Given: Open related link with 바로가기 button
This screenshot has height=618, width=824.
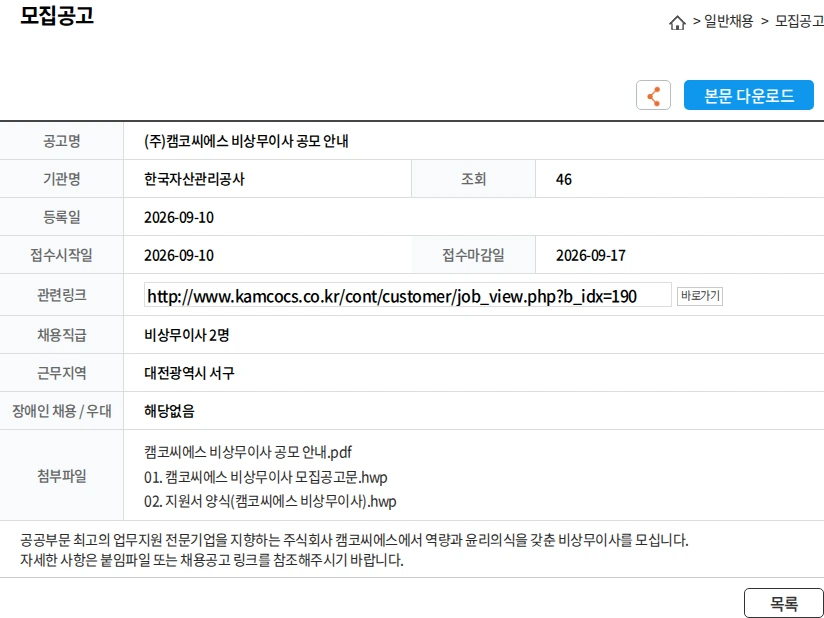Looking at the screenshot, I should coord(699,296).
